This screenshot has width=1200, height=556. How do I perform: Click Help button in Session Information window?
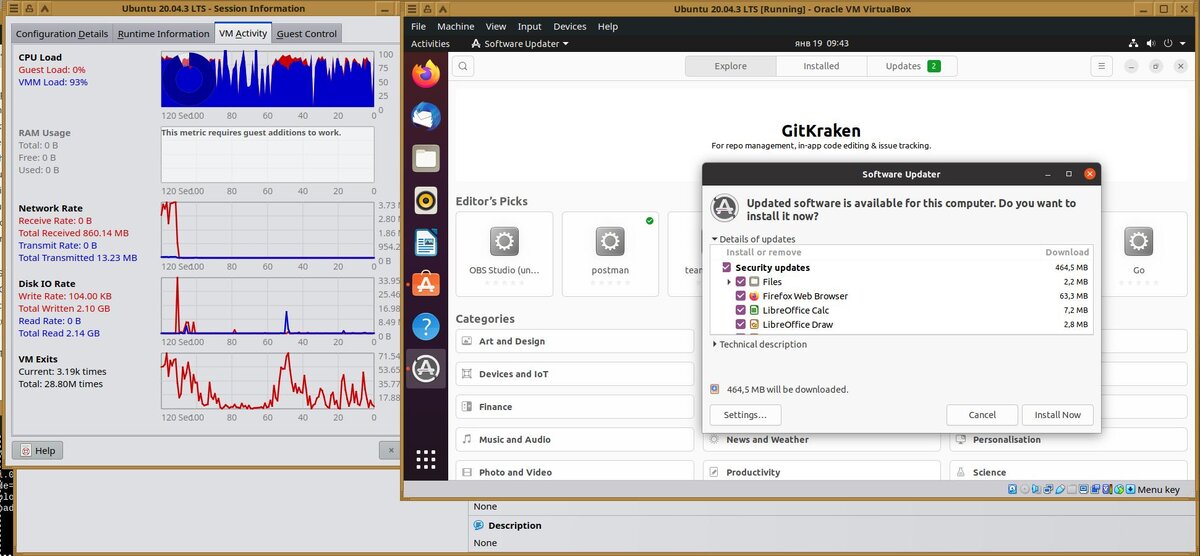point(36,451)
